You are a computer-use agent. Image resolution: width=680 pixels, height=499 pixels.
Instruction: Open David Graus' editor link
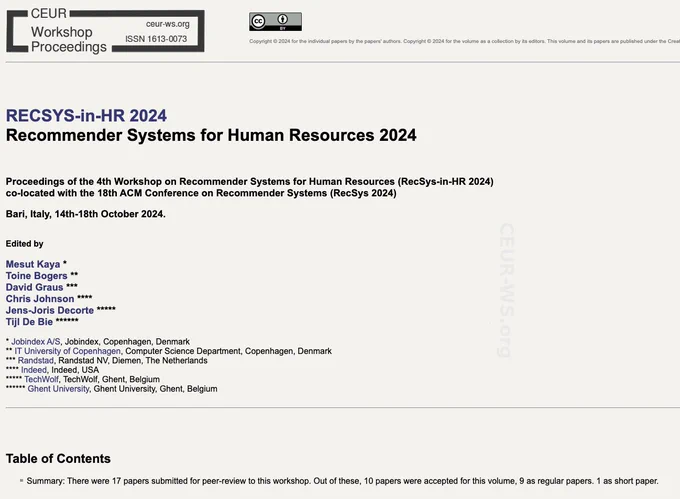(x=34, y=287)
